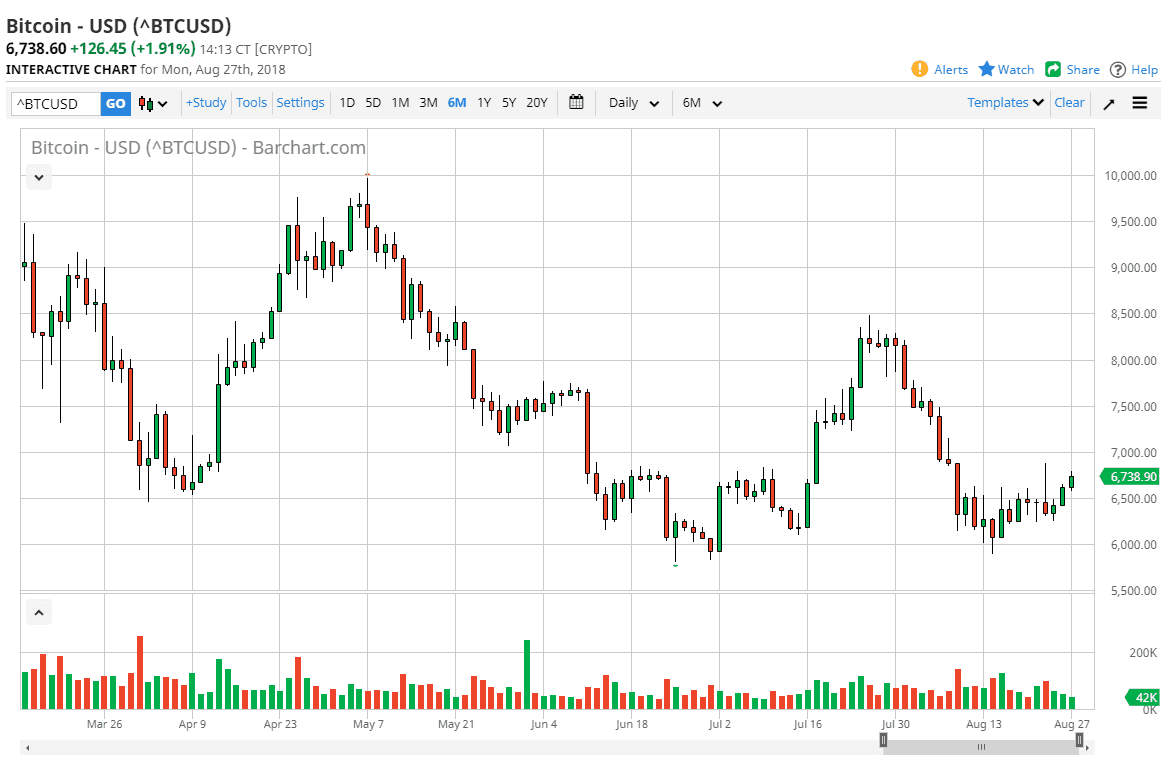Click the pop-out arrow icon near Templates
1171x763 pixels.
(1108, 102)
